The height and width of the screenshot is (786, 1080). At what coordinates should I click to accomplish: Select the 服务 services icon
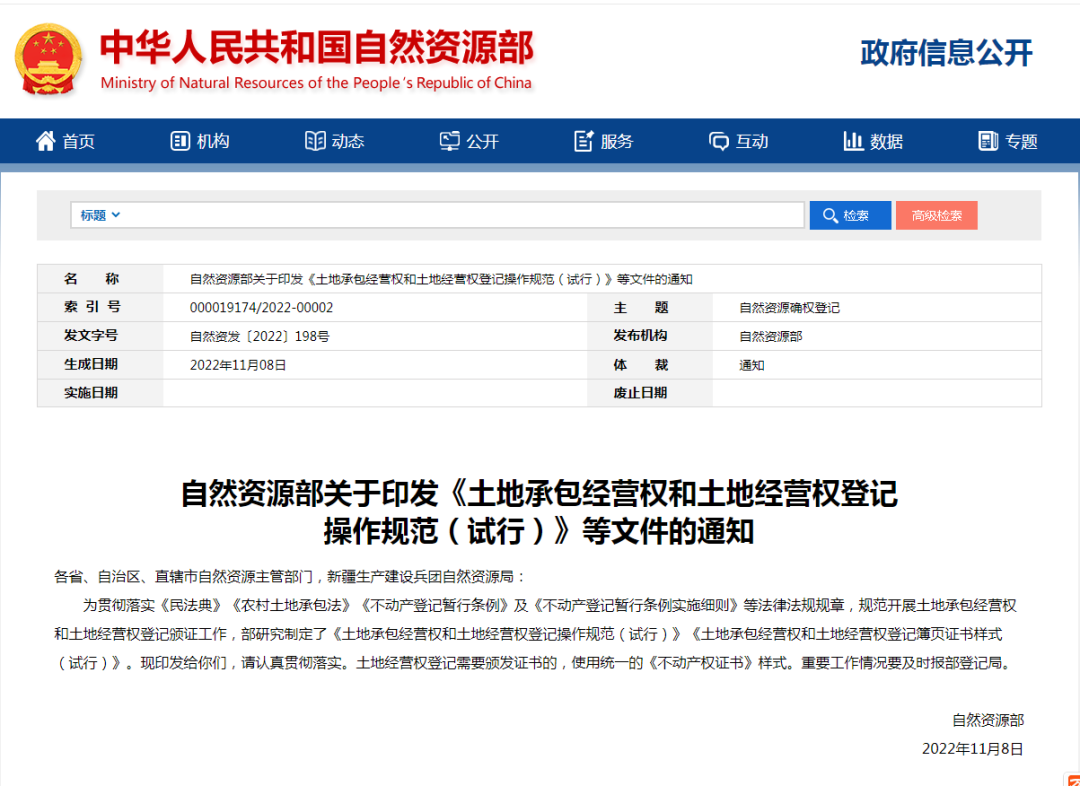(x=584, y=140)
